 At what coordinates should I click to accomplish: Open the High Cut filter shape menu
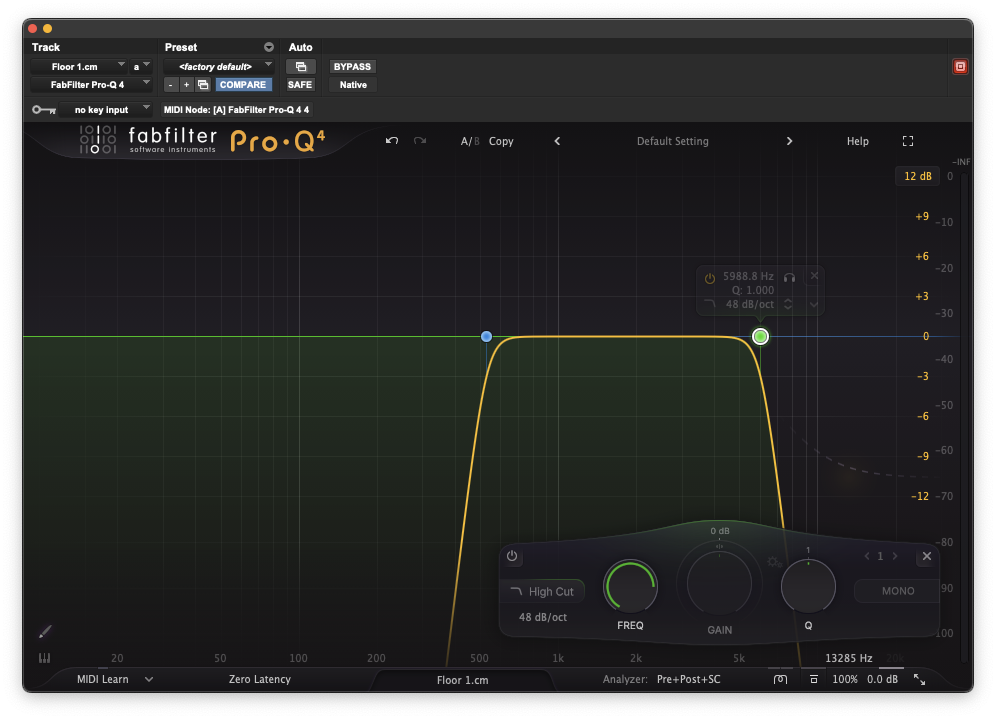(x=542, y=591)
